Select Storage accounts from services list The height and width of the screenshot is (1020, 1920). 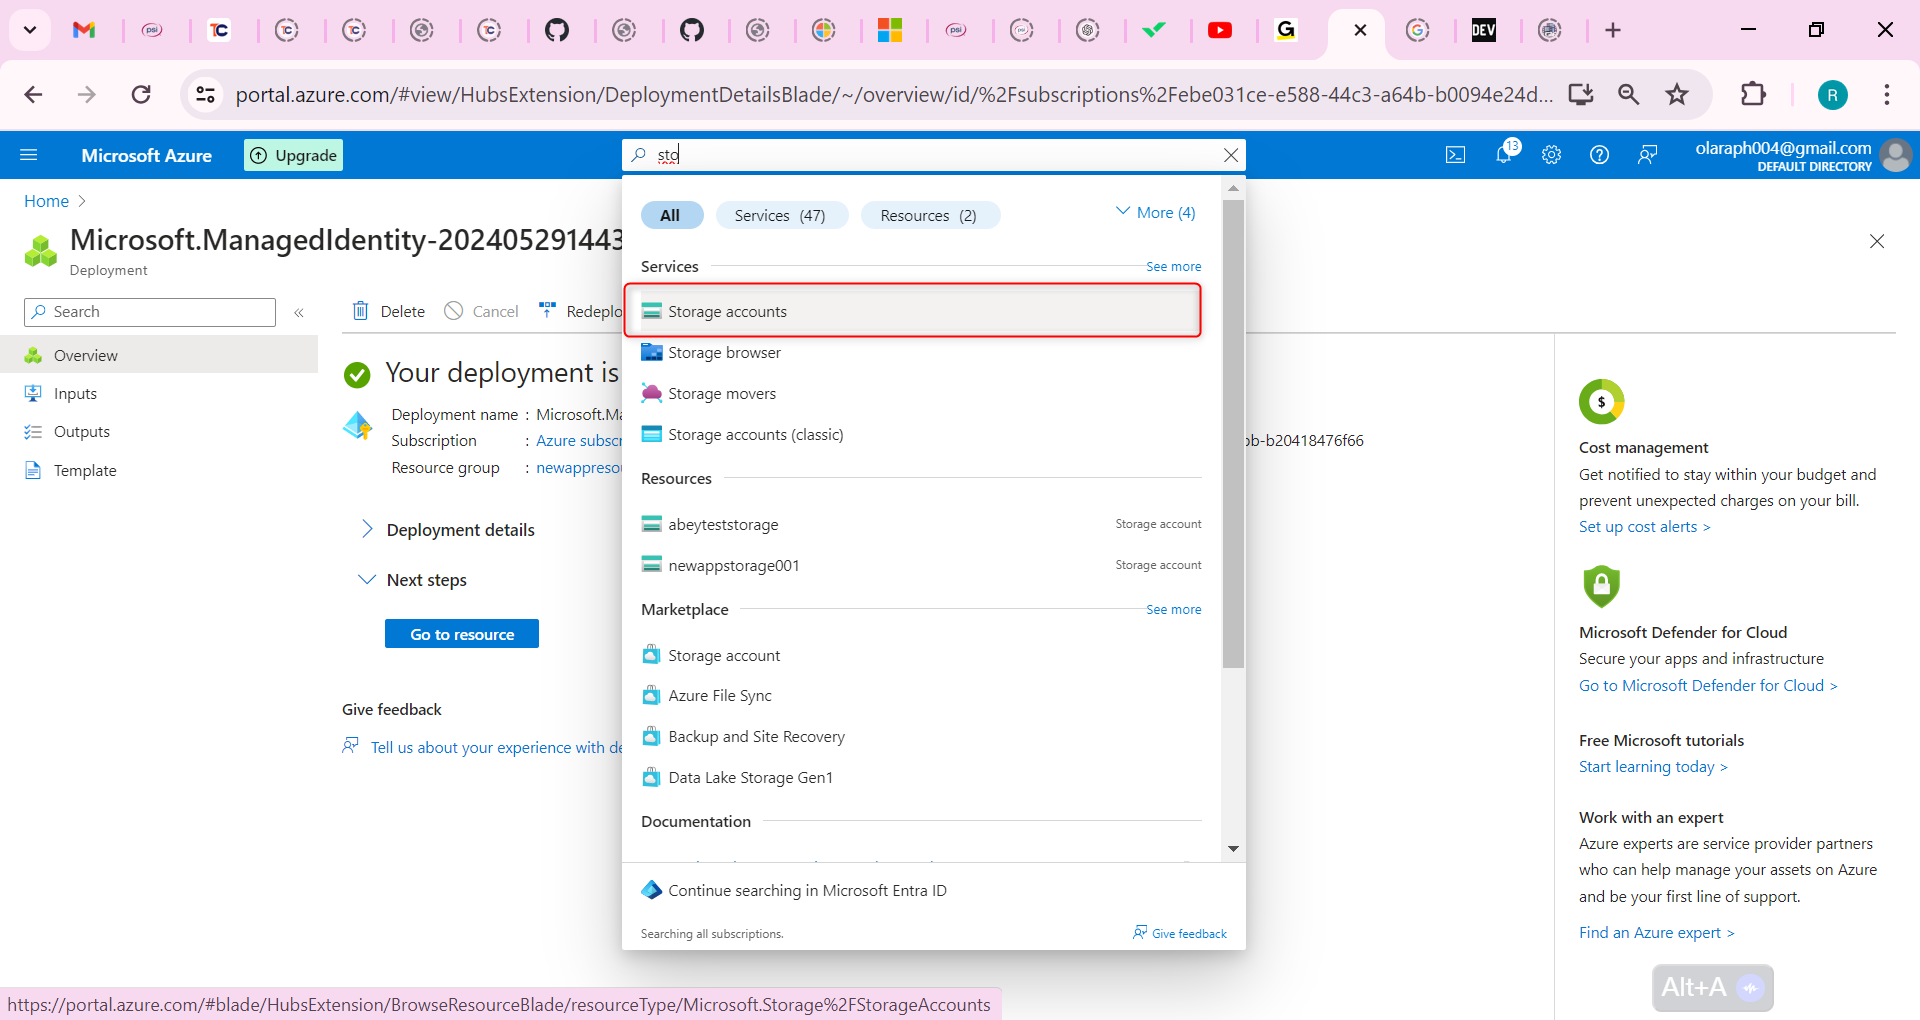[x=727, y=311]
